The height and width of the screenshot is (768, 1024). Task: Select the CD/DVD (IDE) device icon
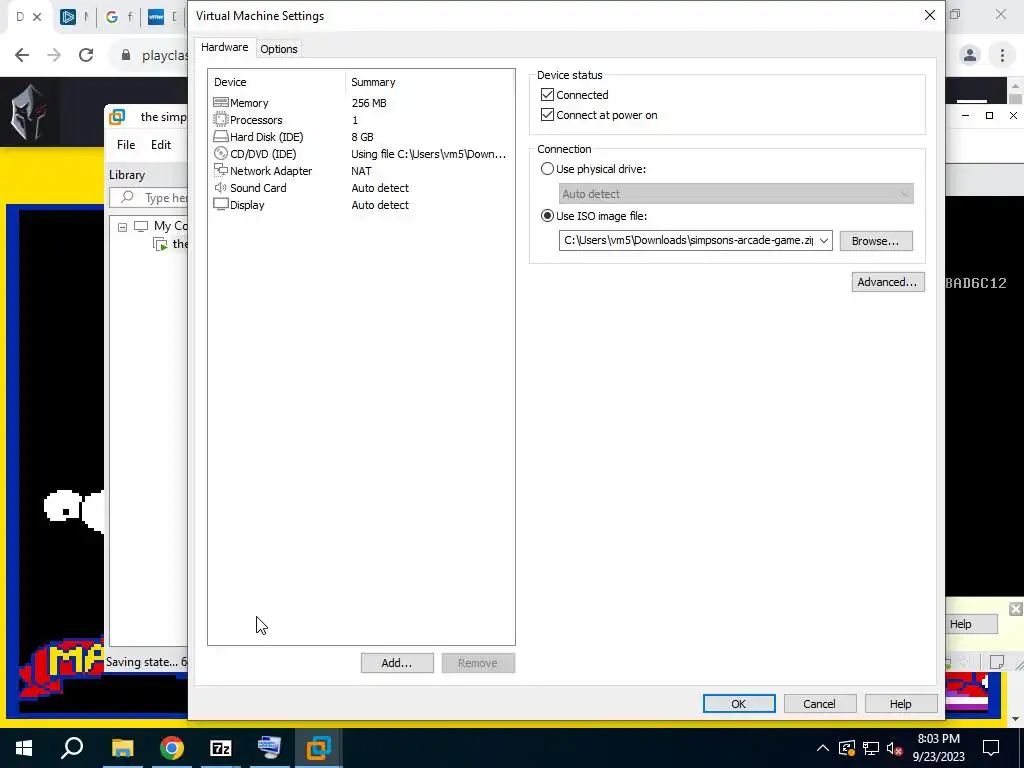(221, 153)
